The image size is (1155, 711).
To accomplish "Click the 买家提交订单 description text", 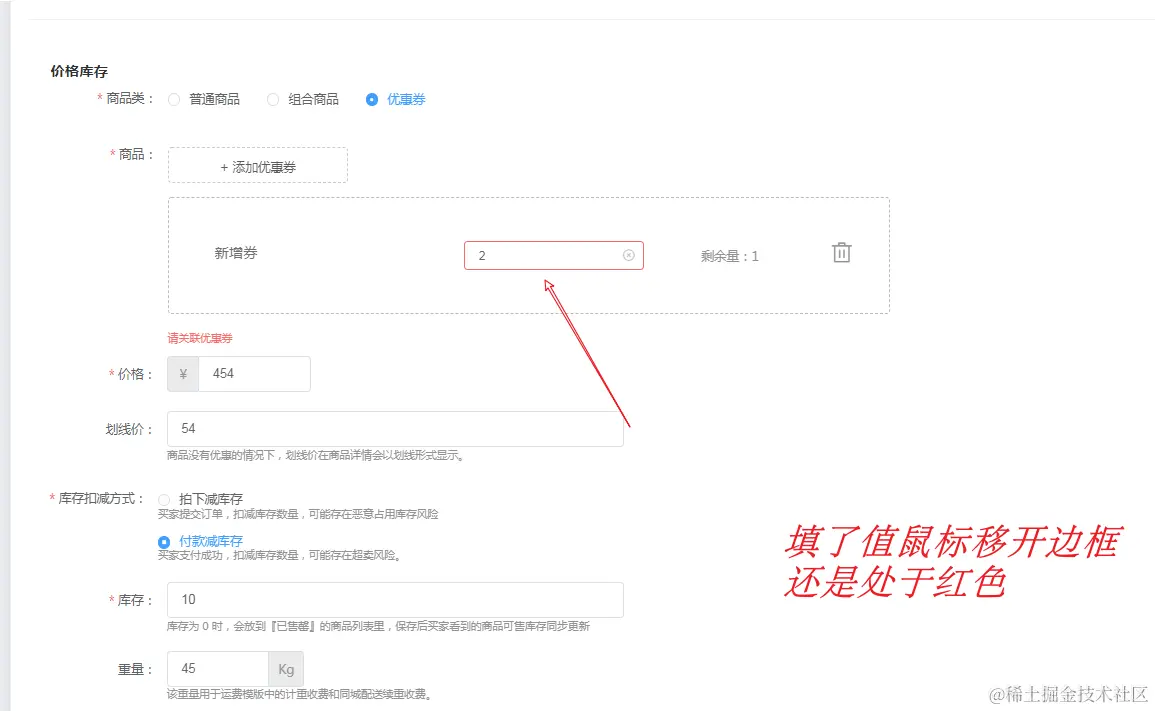I will pos(298,514).
